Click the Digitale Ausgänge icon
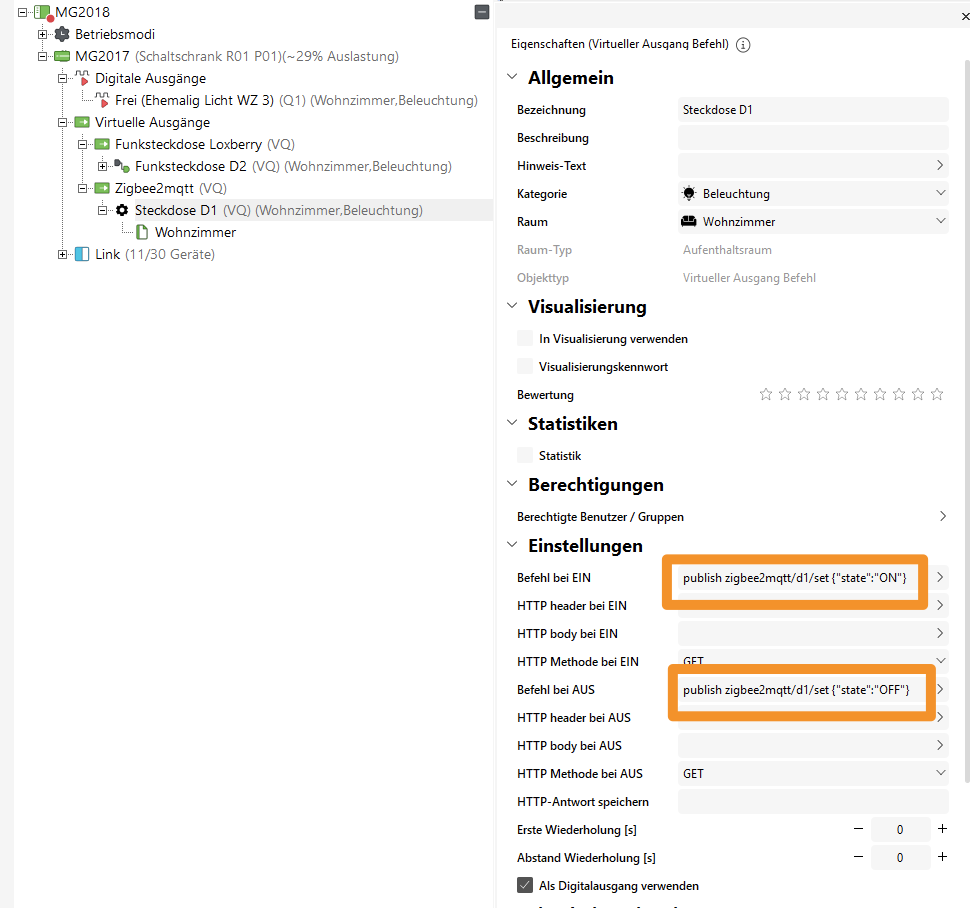The width and height of the screenshot is (970, 908). [82, 78]
